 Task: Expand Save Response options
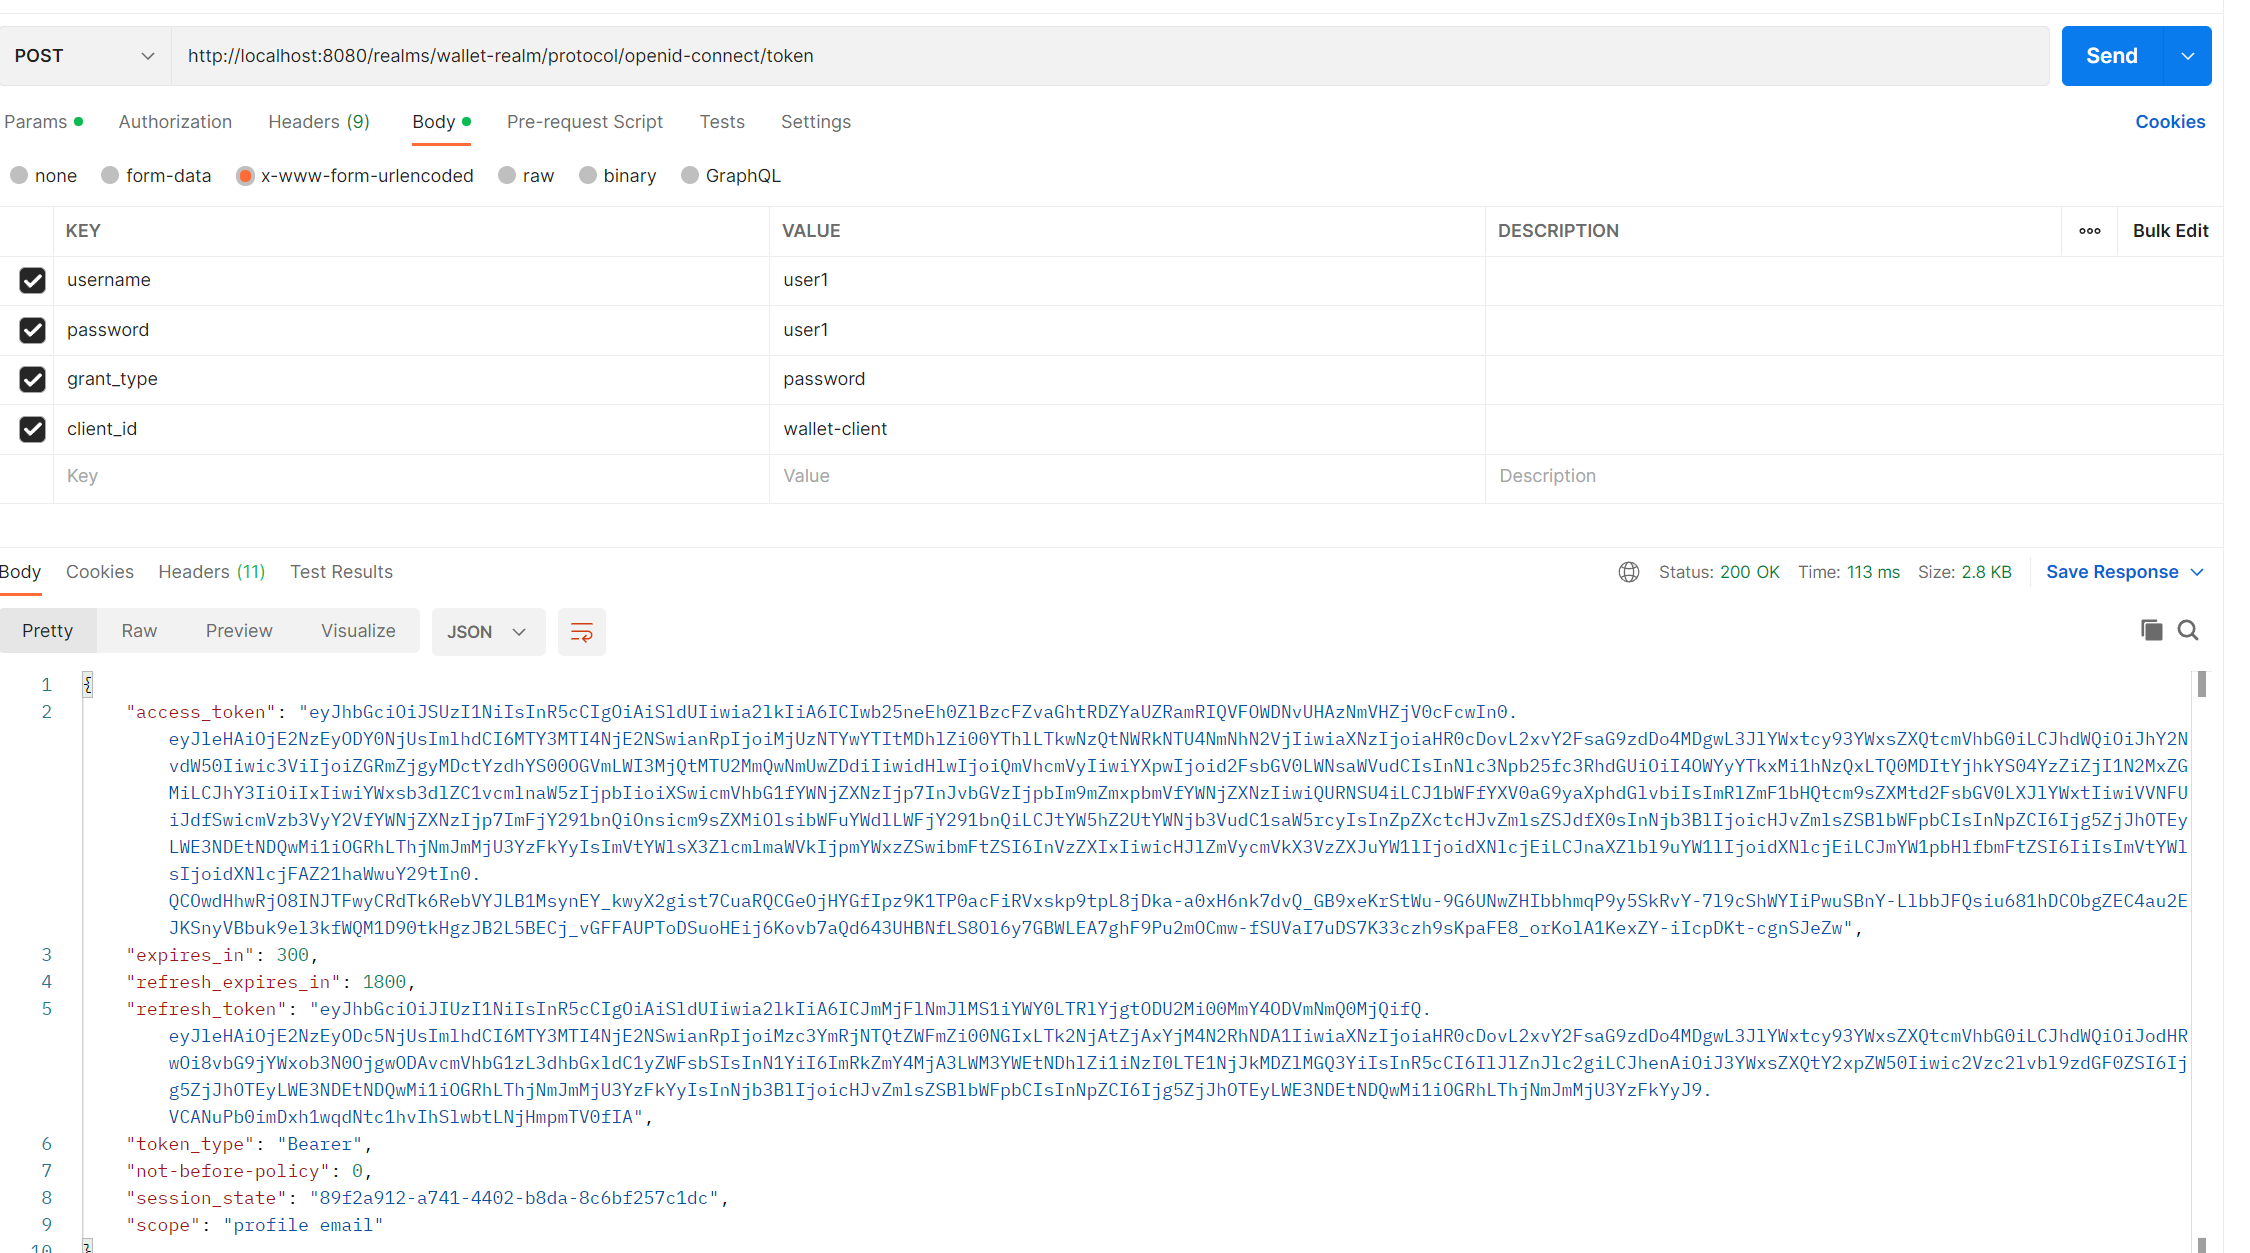tap(2197, 572)
